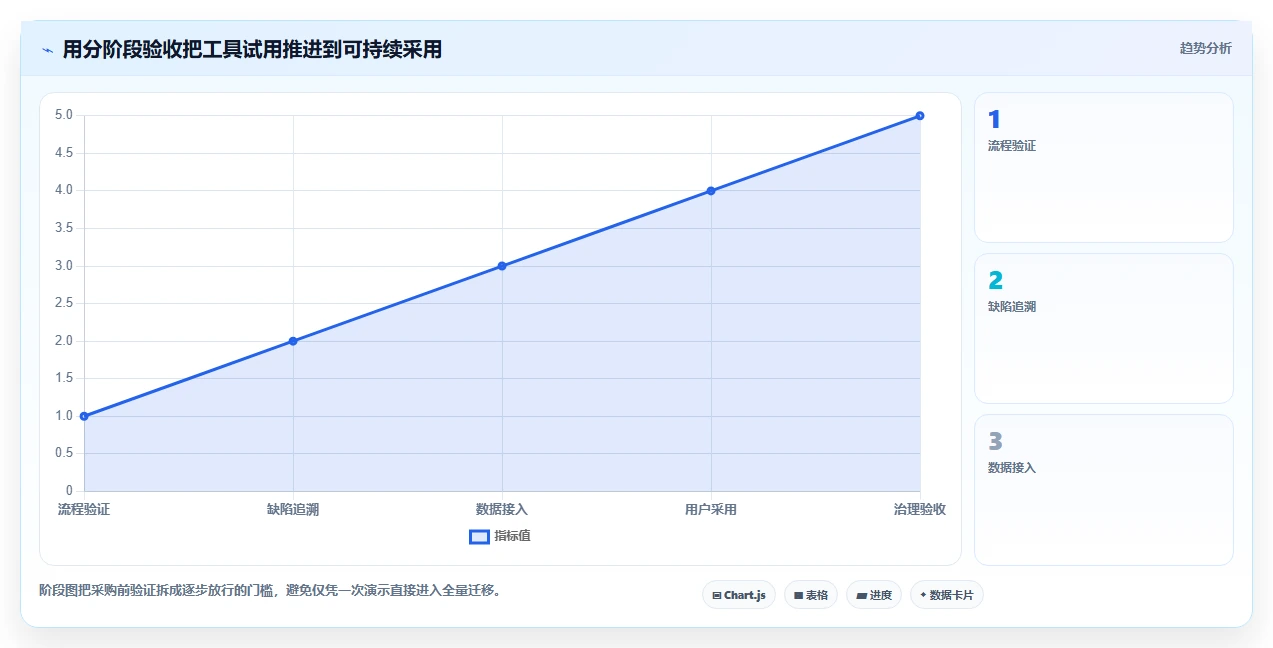
Task: Select the 进度 tag chip
Action: 874,595
